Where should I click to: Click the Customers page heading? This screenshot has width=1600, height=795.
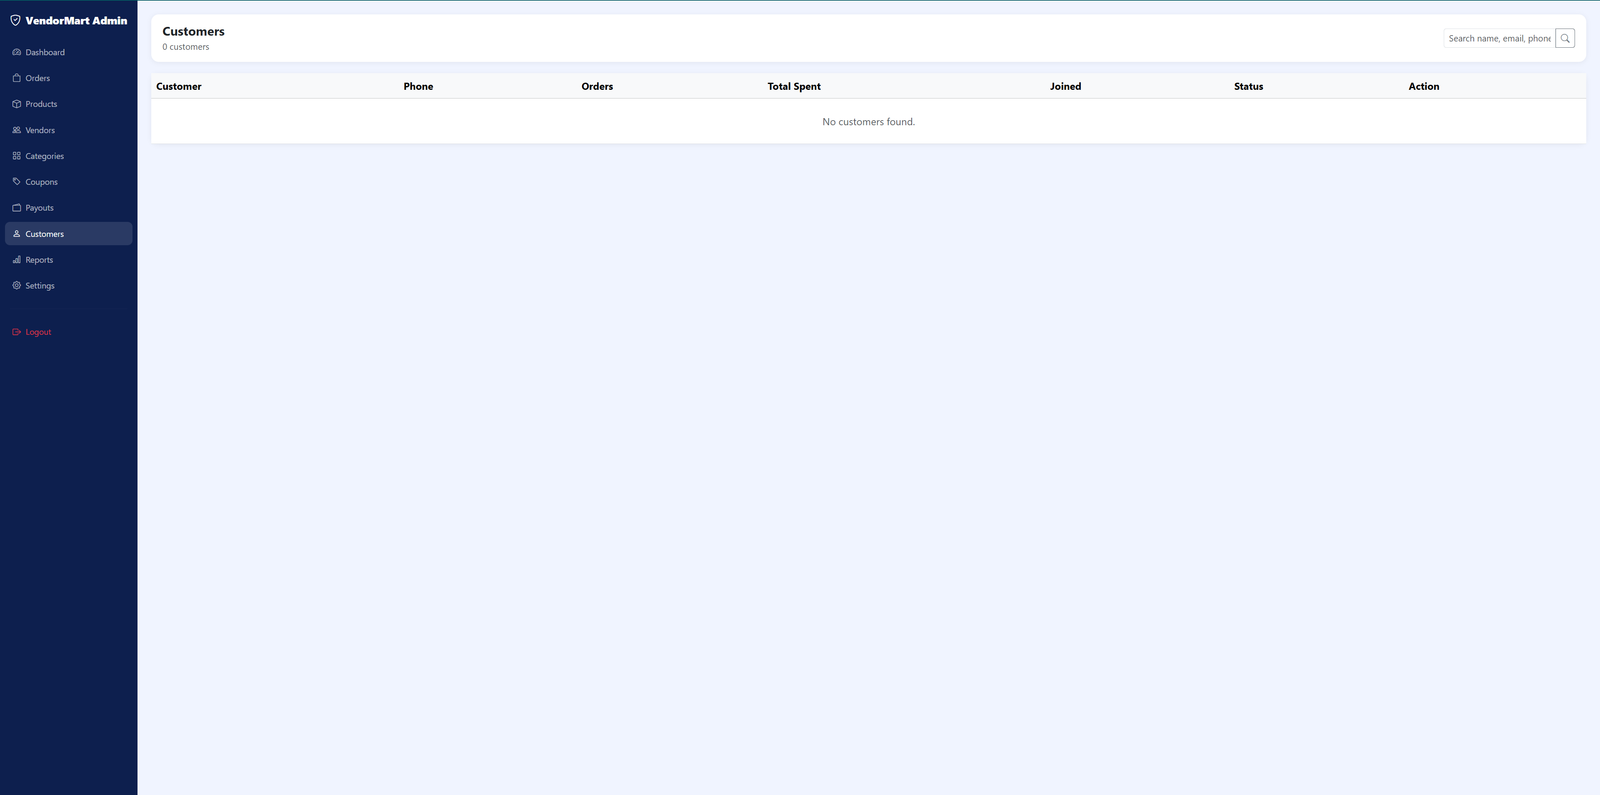(x=194, y=31)
